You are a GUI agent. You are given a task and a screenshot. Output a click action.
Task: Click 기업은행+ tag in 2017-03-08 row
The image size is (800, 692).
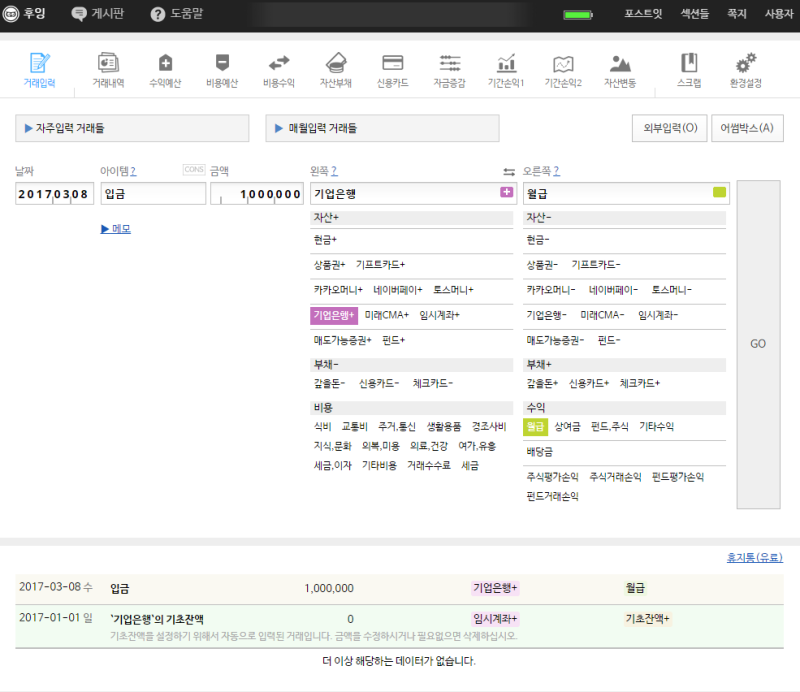[x=495, y=588]
